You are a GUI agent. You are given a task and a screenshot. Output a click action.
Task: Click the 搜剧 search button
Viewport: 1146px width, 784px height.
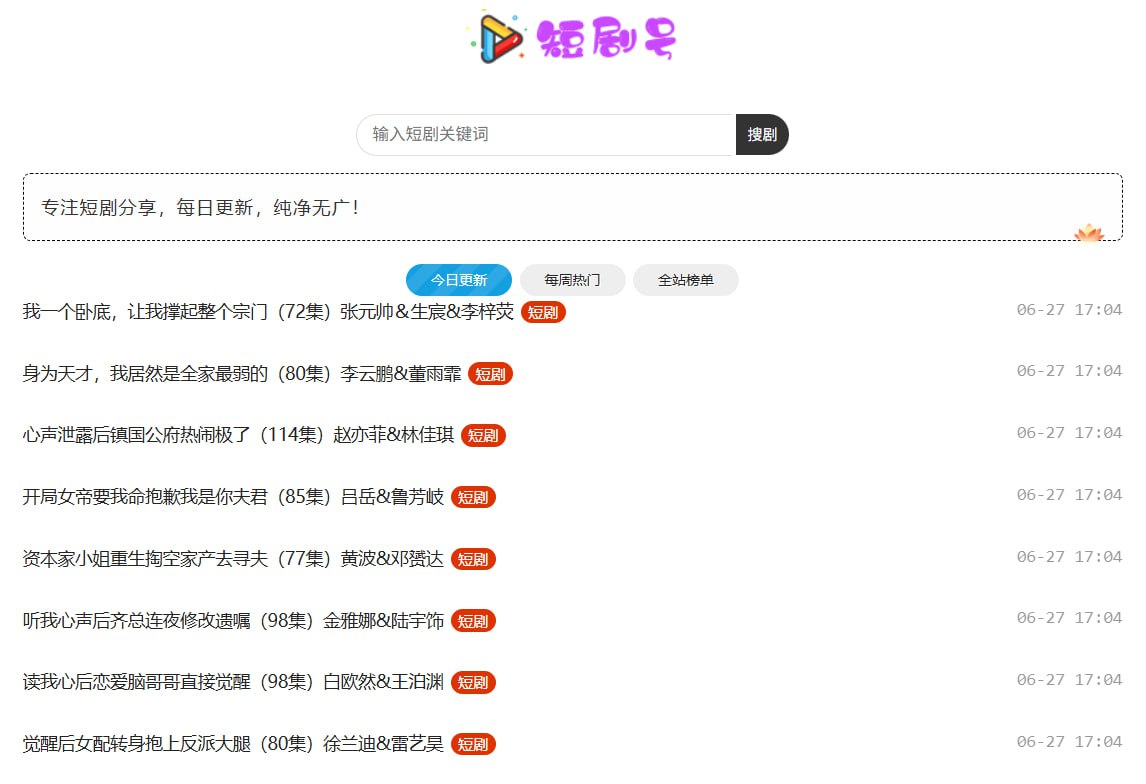(762, 134)
